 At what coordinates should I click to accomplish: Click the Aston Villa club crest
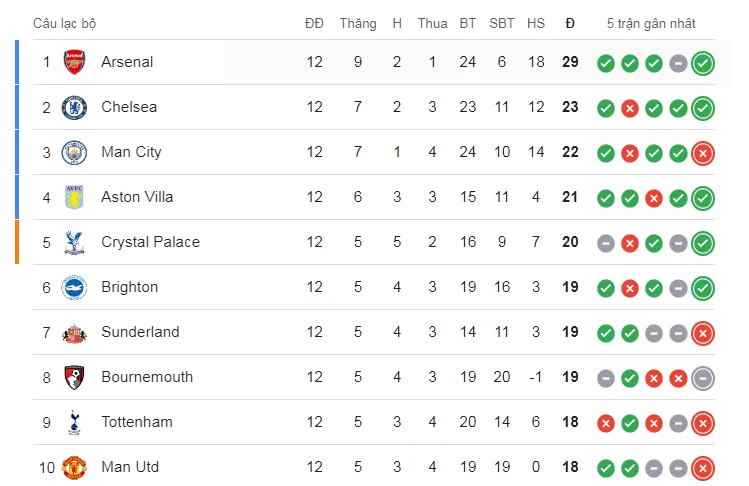74,197
